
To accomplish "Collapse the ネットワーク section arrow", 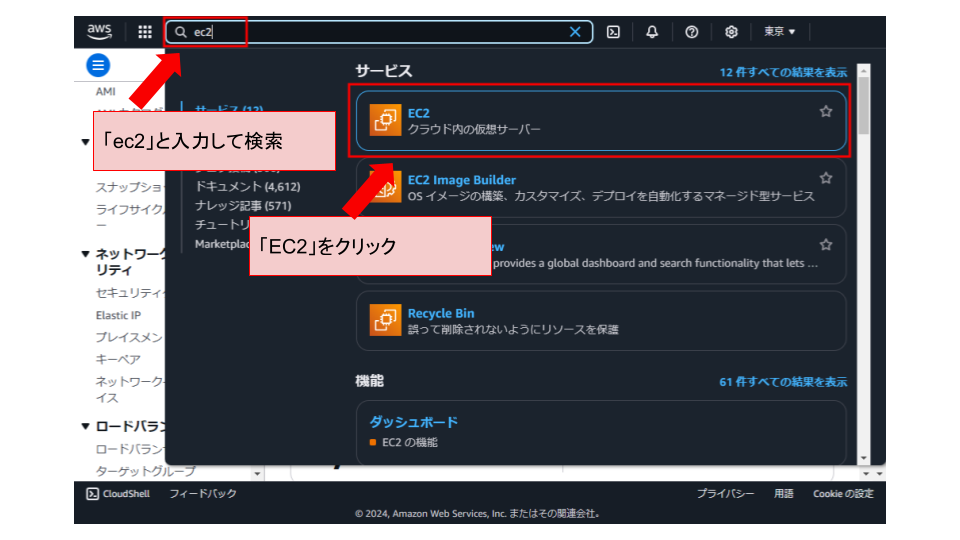I will coord(86,253).
